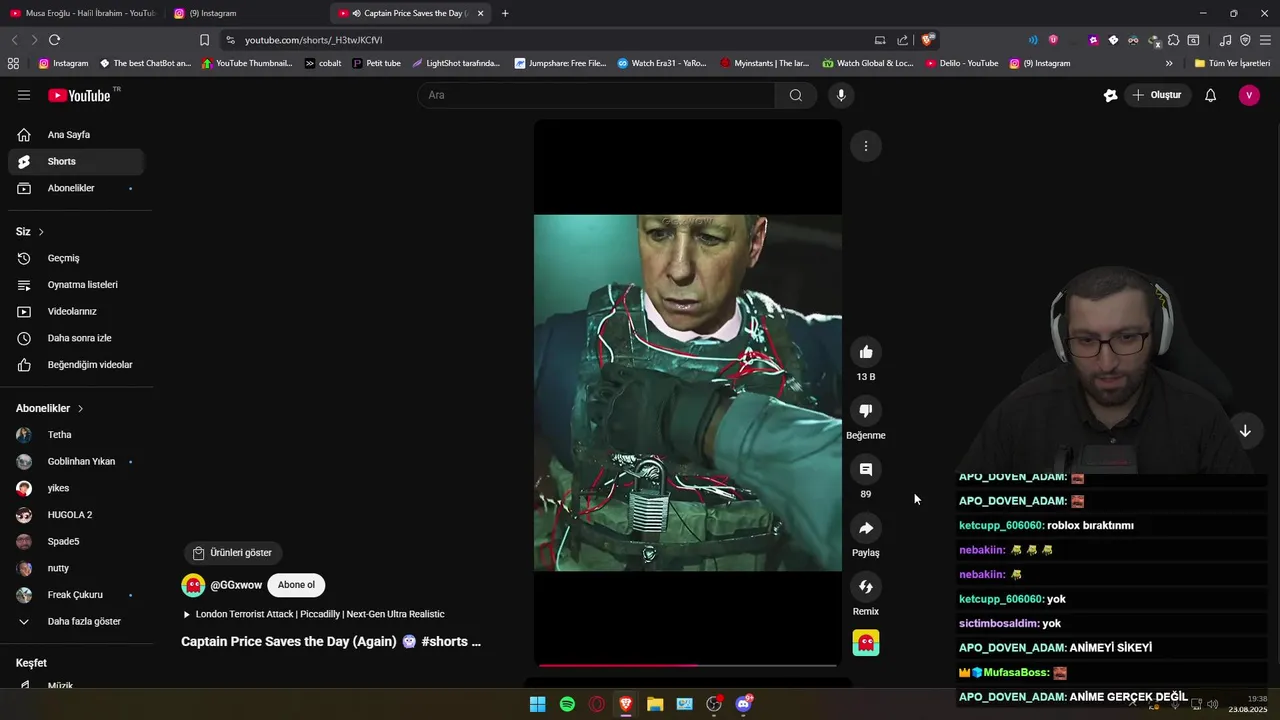Dislike the Short via Beğenme icon
Viewport: 1280px width, 720px height.
(866, 410)
